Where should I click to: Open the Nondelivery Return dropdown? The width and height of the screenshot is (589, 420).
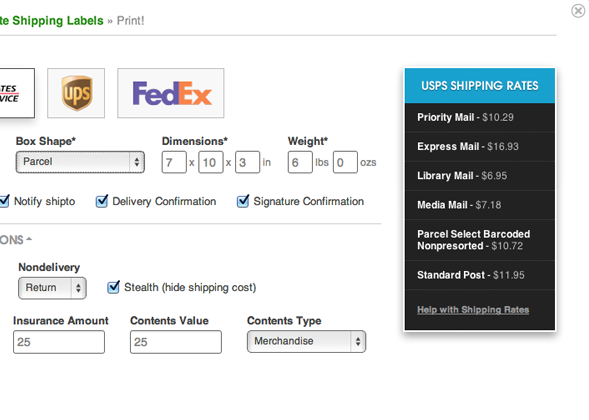click(52, 288)
